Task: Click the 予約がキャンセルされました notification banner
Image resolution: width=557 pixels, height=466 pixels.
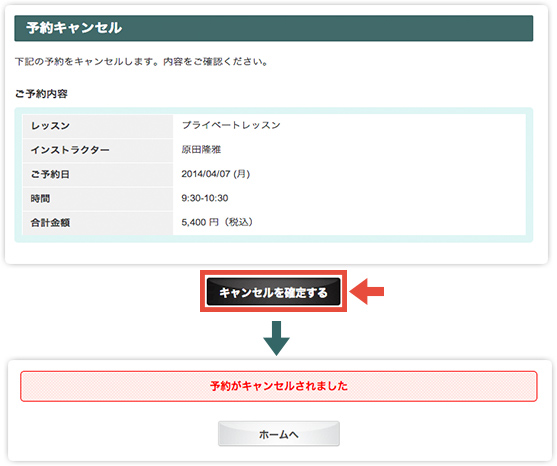Action: (x=279, y=386)
